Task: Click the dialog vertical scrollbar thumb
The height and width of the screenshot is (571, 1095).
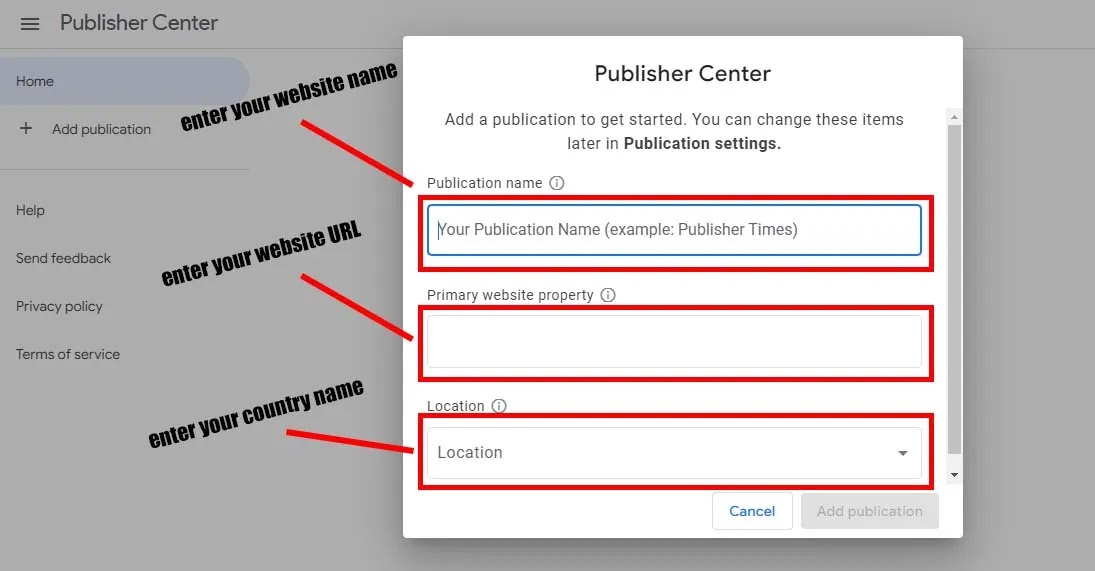Action: coord(954,290)
